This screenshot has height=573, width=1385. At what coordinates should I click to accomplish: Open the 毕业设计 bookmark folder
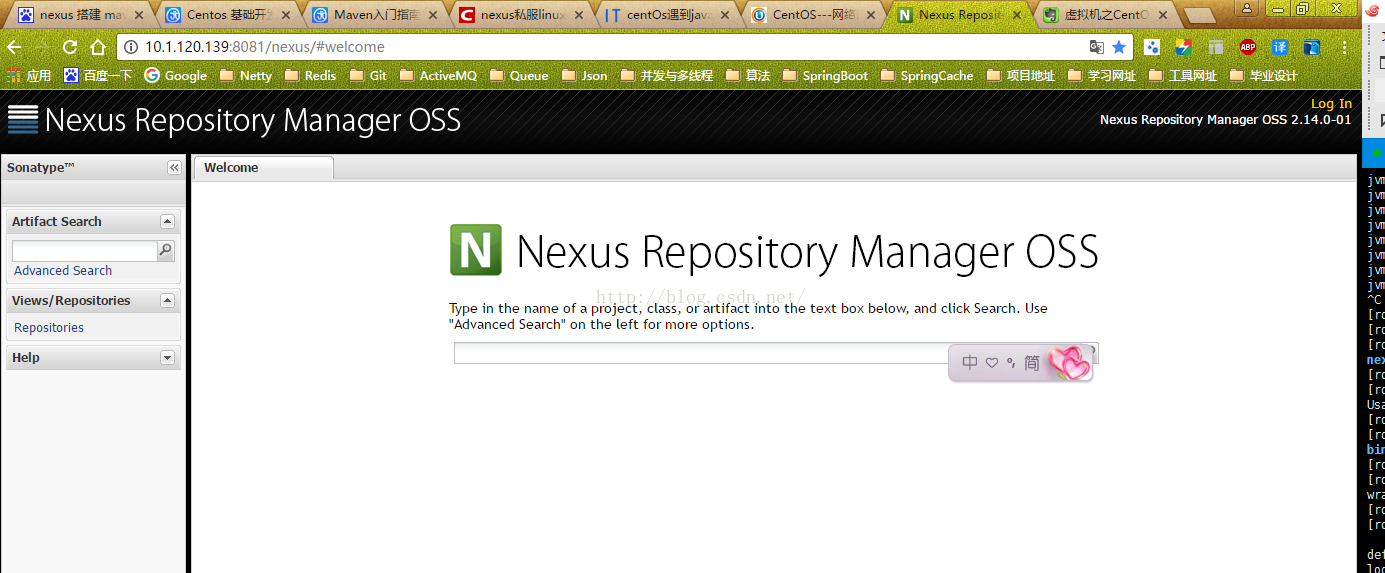click(x=1263, y=75)
